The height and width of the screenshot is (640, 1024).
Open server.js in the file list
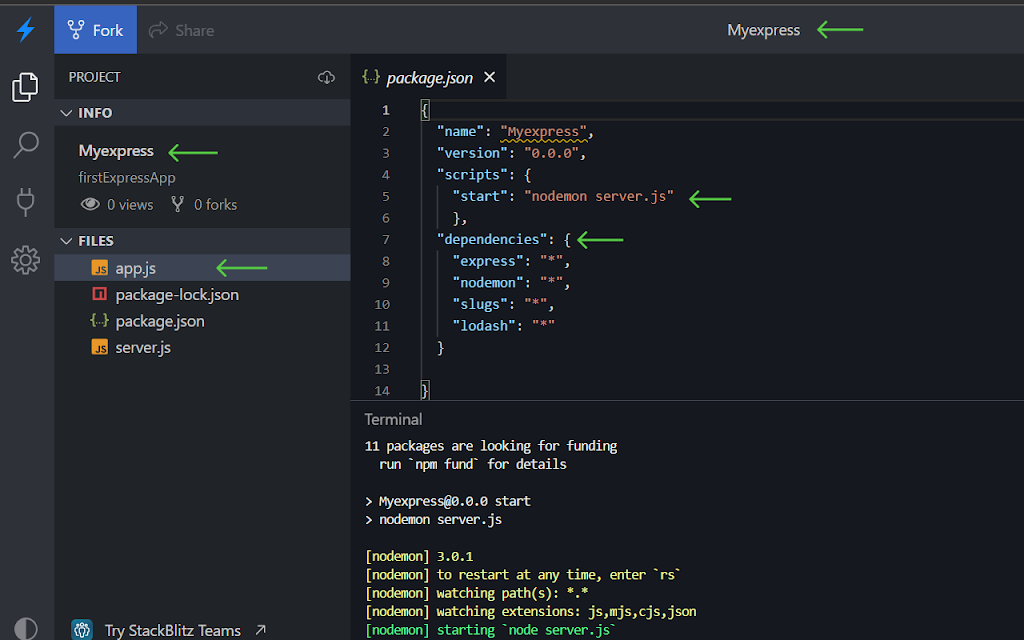click(202, 347)
